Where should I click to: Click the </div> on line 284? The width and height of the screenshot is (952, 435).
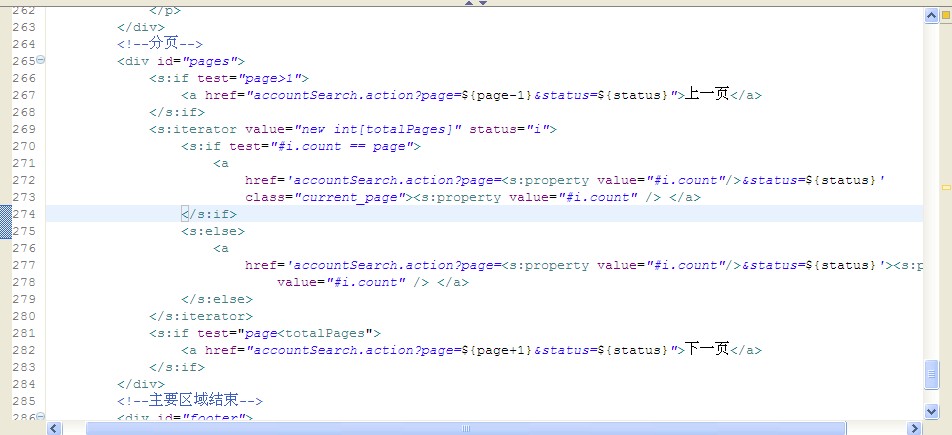(141, 384)
